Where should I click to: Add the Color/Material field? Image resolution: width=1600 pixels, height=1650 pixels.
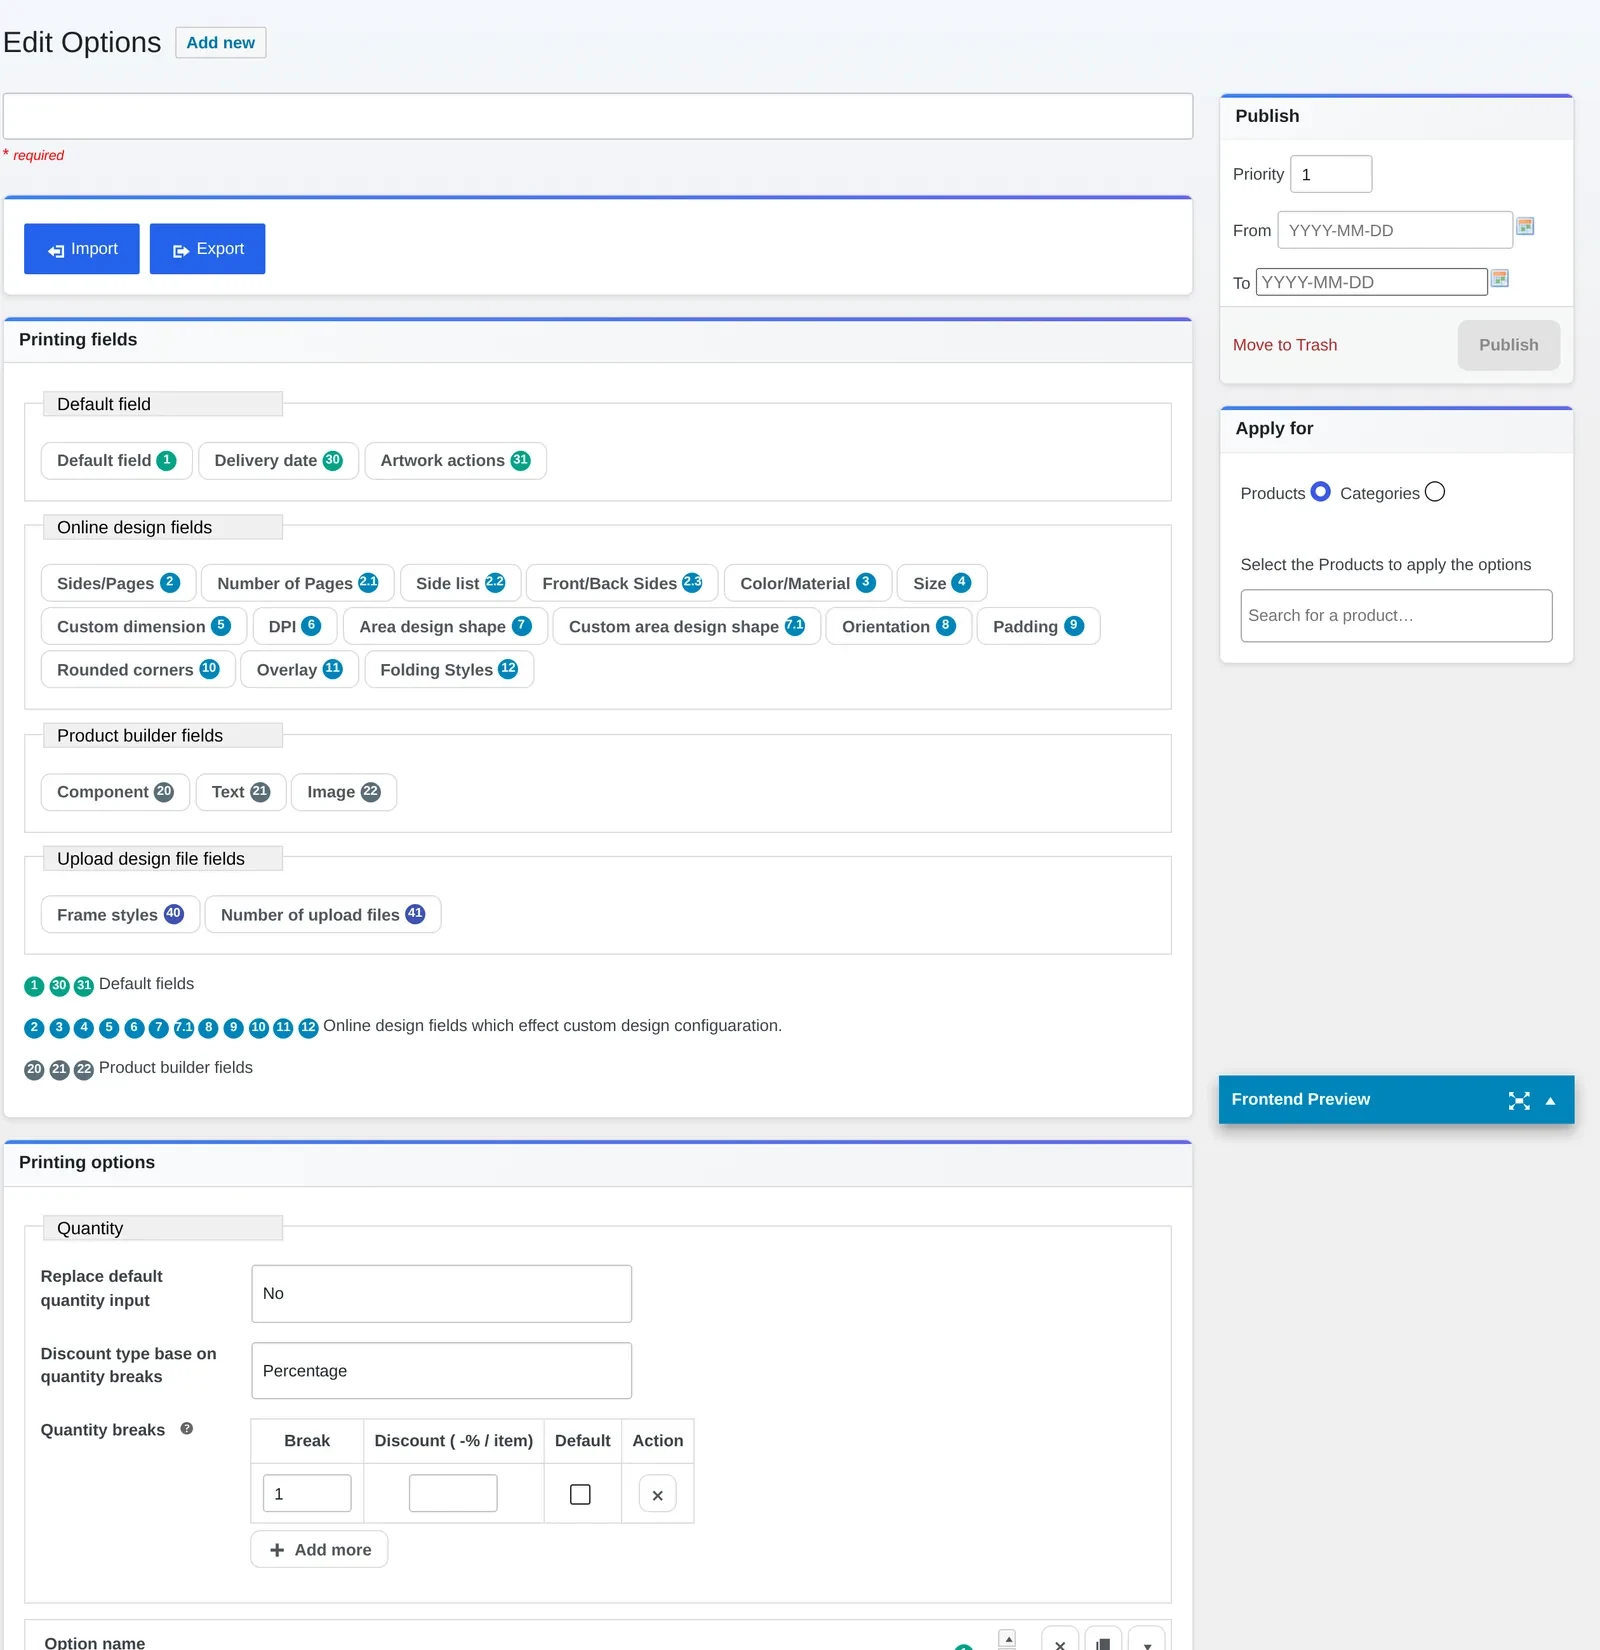[808, 584]
